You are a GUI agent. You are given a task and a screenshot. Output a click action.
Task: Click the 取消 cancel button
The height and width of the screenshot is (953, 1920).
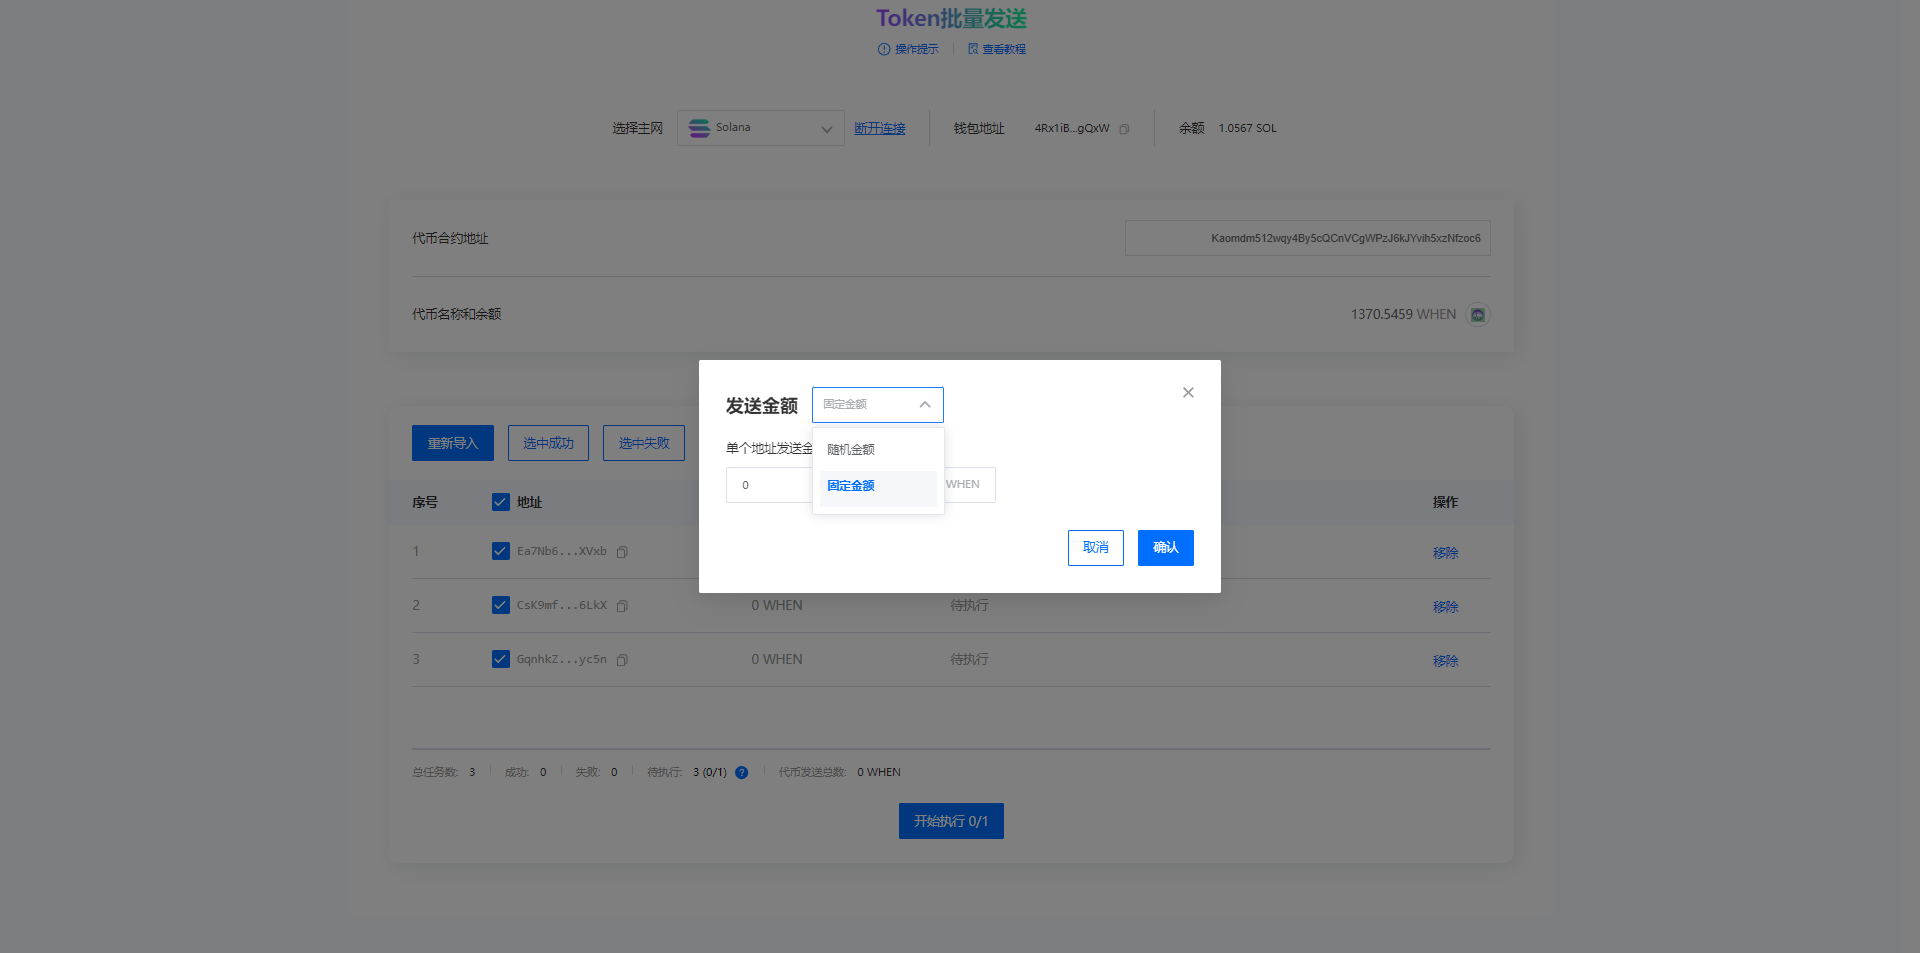coord(1095,548)
